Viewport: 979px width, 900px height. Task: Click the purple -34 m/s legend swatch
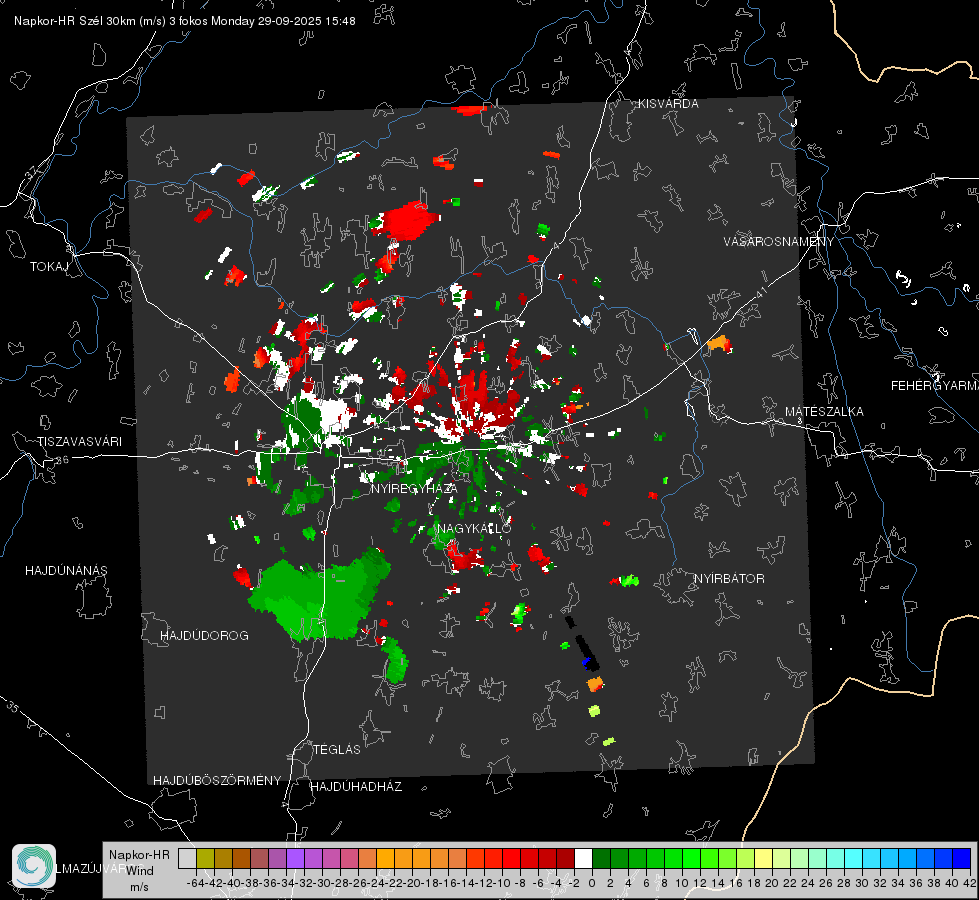click(x=295, y=858)
